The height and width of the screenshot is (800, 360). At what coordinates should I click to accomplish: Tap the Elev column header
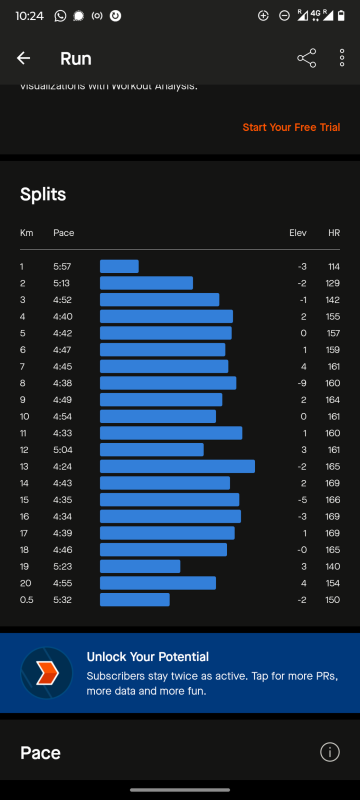coord(298,233)
